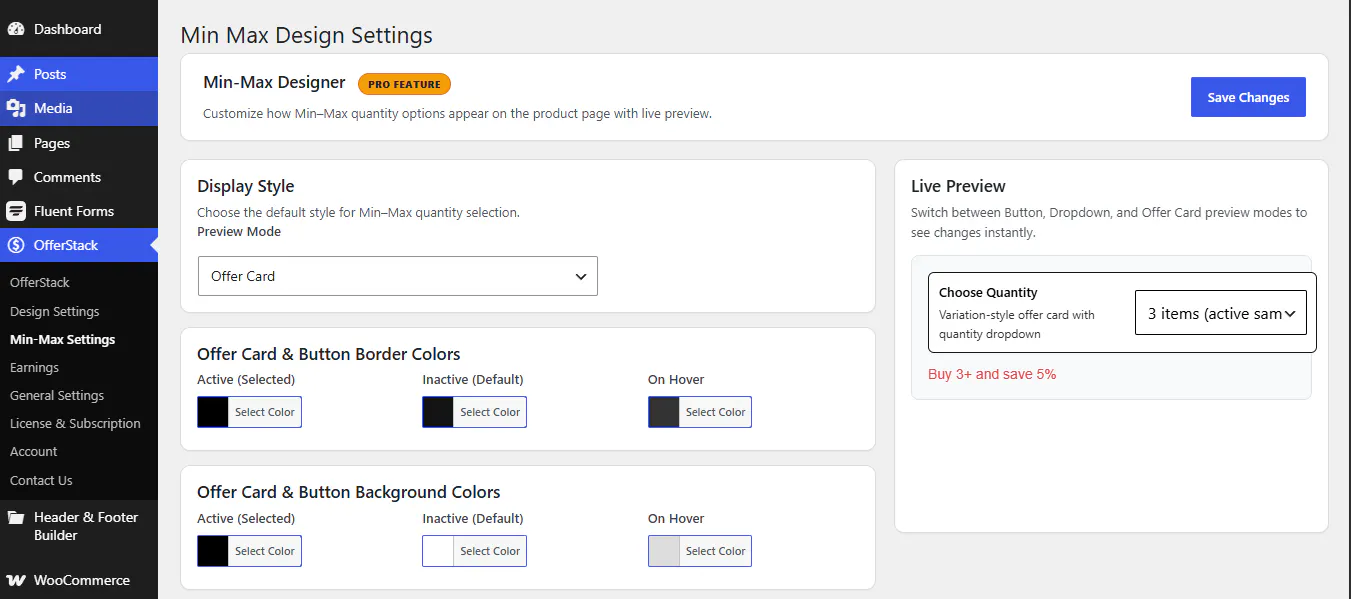The height and width of the screenshot is (599, 1351).
Task: Open the Contact Us page
Action: [41, 480]
